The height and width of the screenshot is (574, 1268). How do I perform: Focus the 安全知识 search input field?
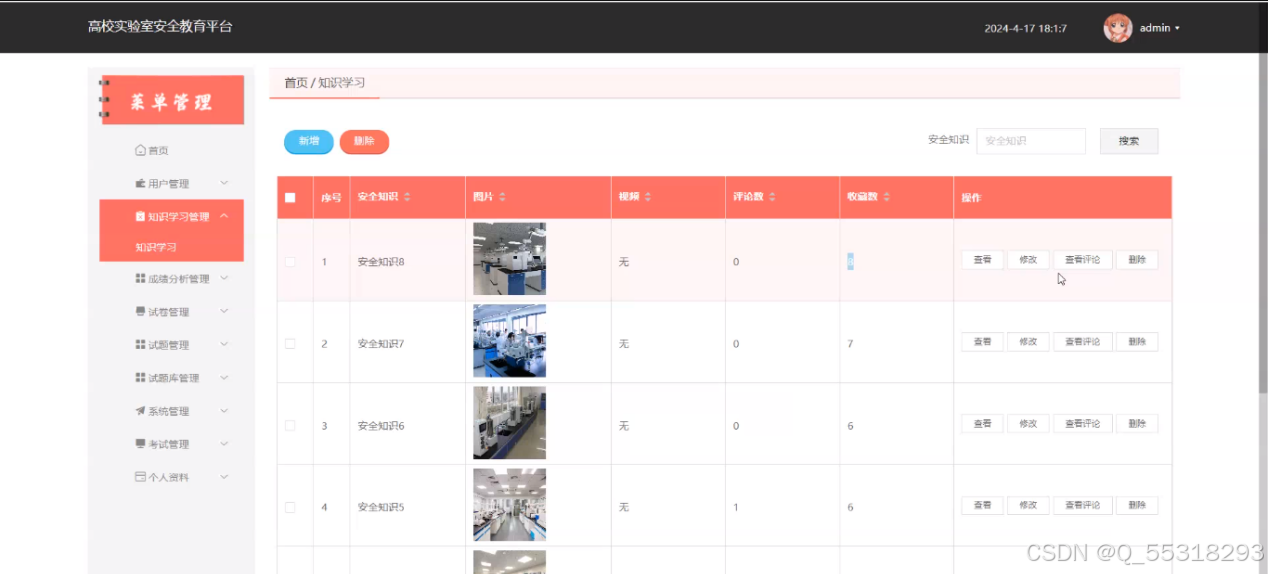click(x=1031, y=141)
